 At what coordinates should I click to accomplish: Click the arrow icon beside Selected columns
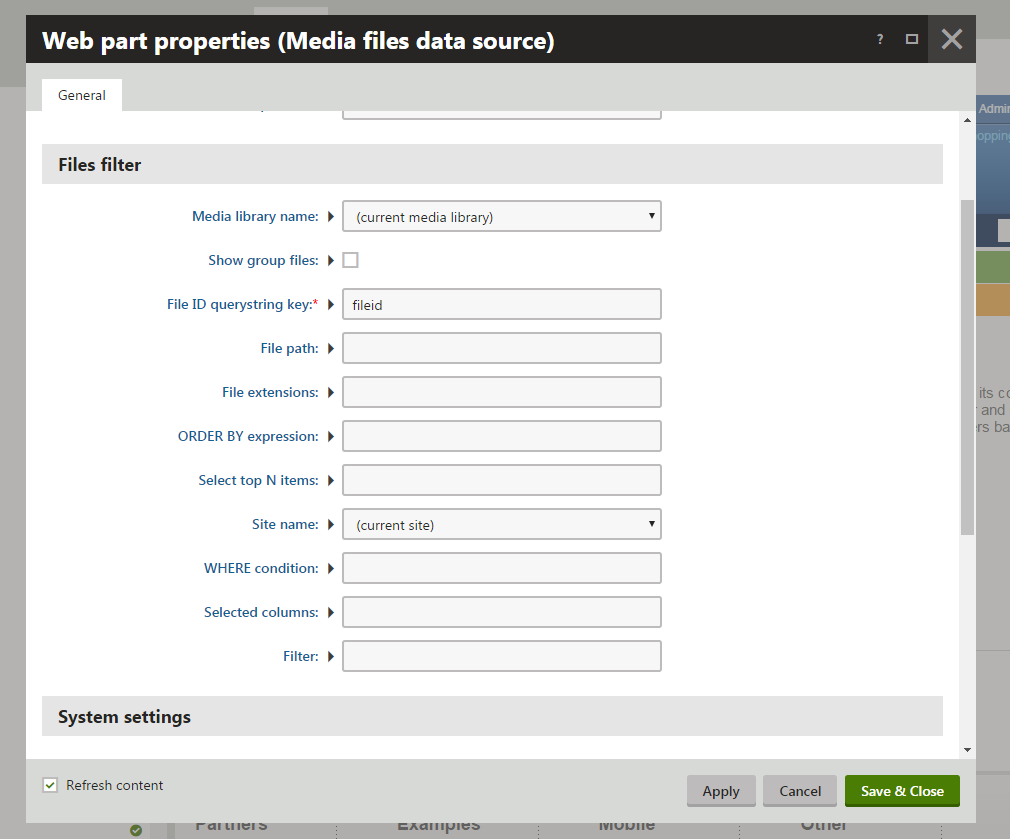[331, 612]
